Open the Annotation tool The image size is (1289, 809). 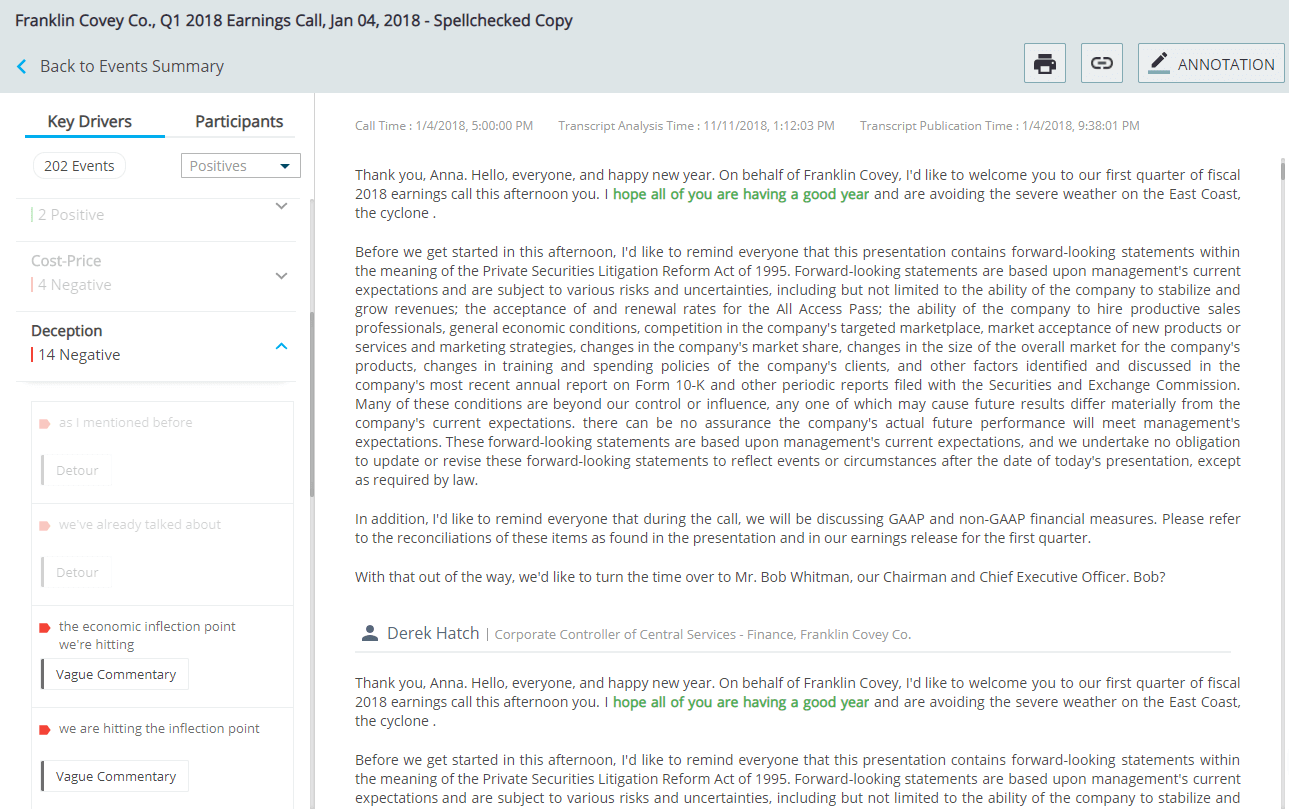[x=1211, y=64]
